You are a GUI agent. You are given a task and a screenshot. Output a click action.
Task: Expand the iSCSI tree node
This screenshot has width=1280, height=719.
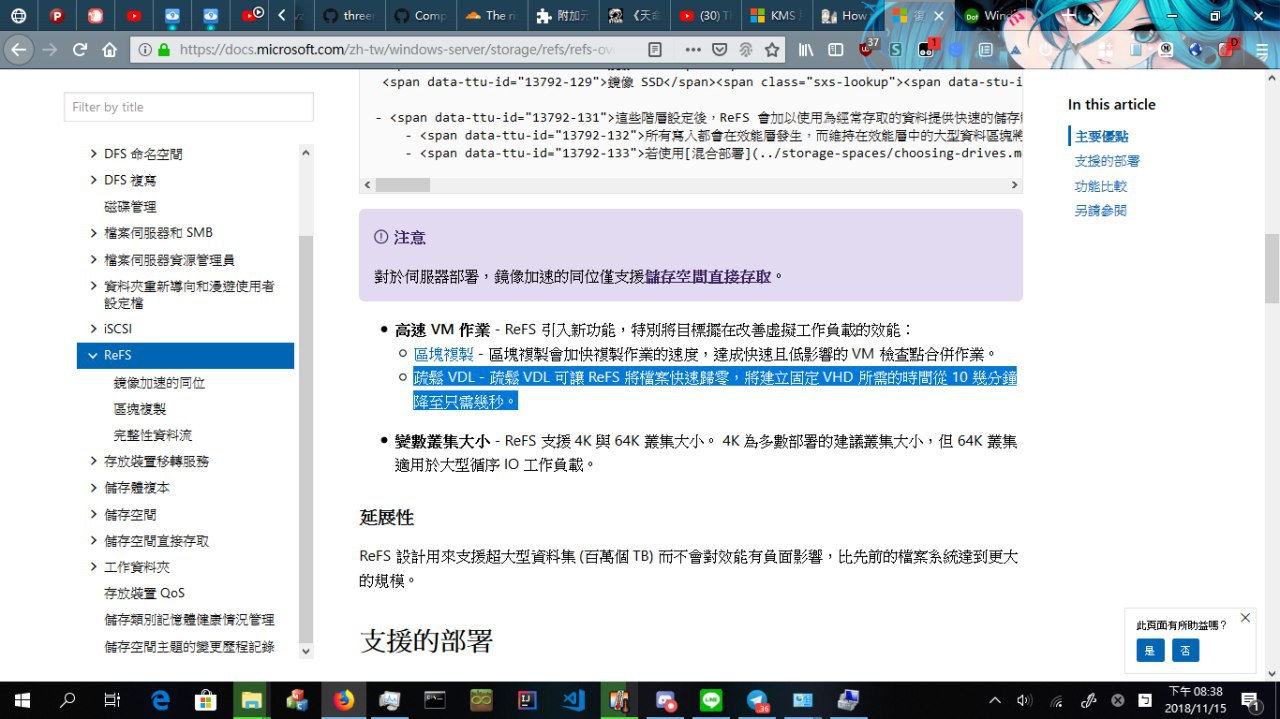coord(93,328)
